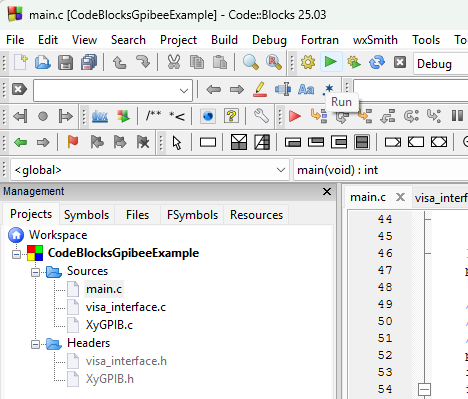
Task: Close the main.c editor tab
Action: [x=400, y=198]
